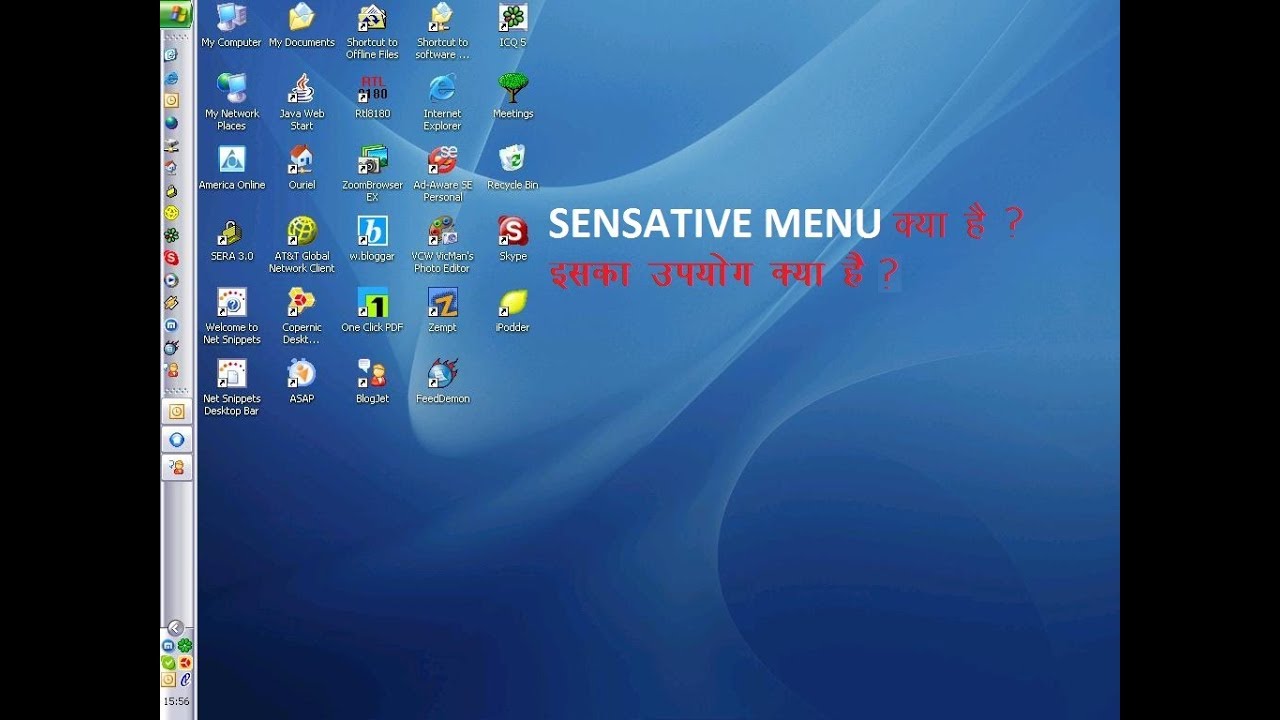Switch to the person-icon taskbar window button
1280x720 pixels.
177,466
